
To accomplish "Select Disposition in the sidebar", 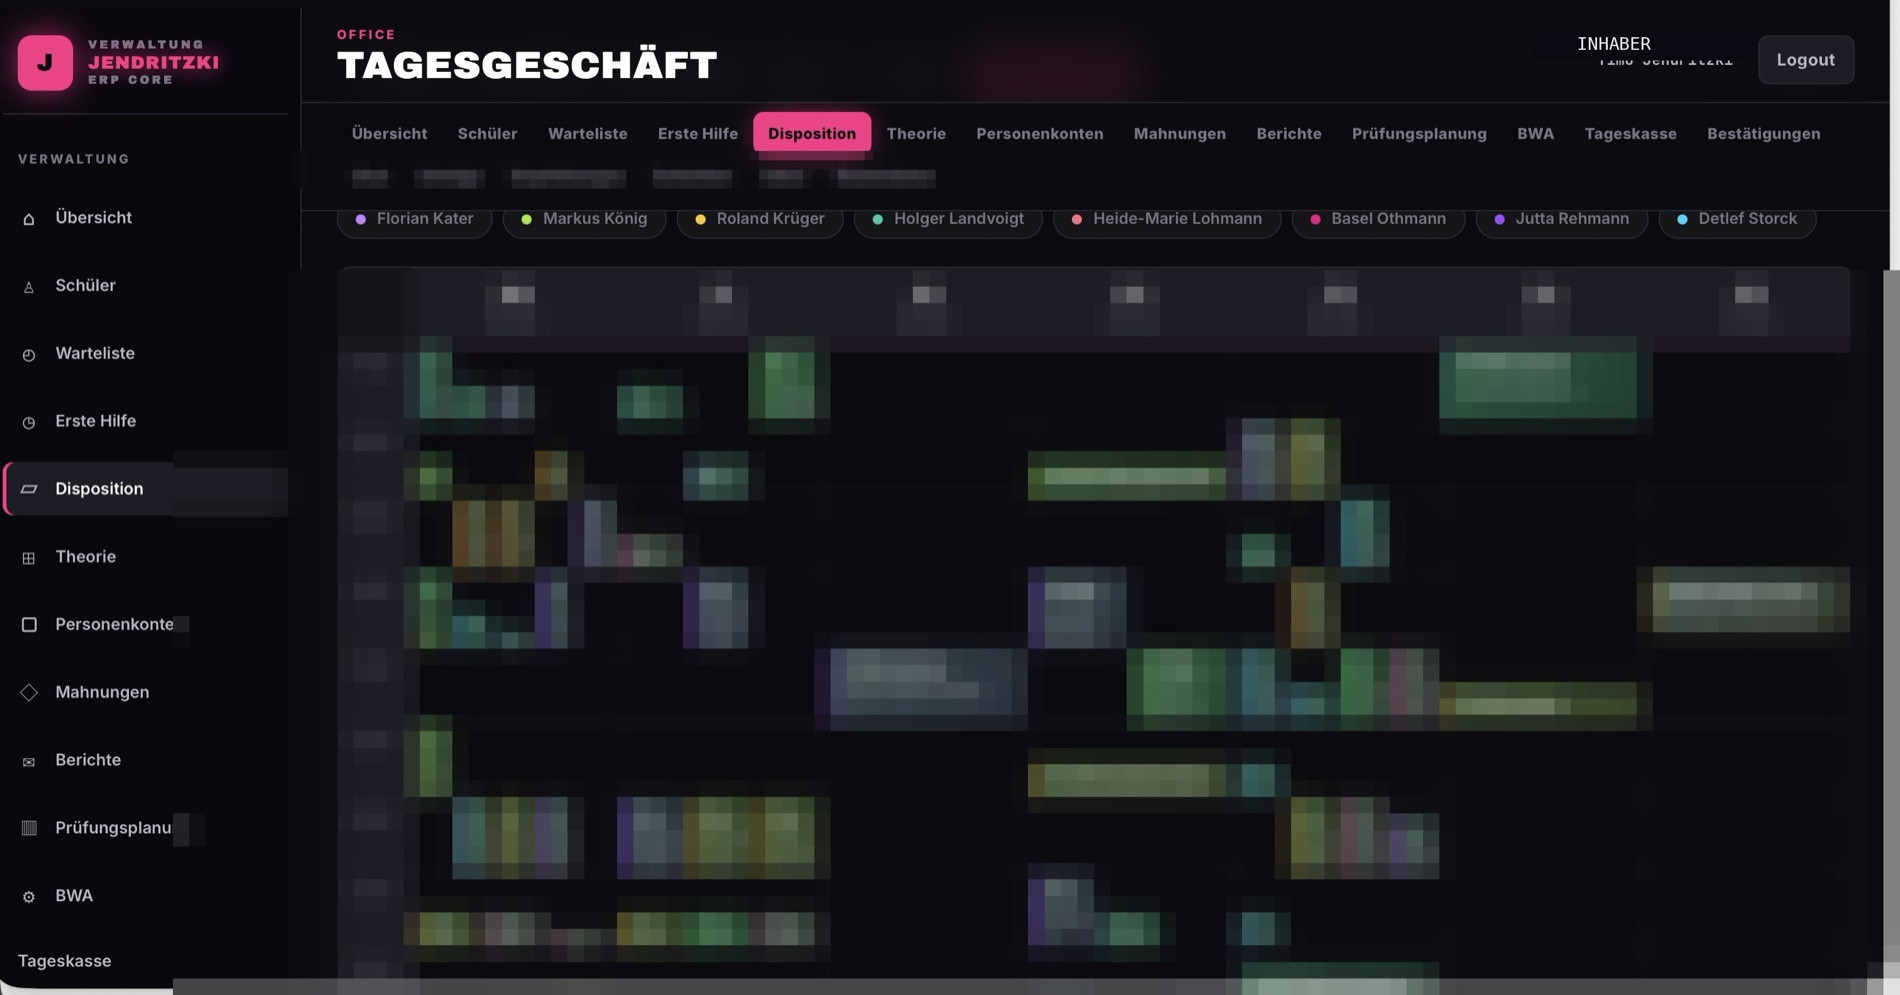I will [146, 489].
